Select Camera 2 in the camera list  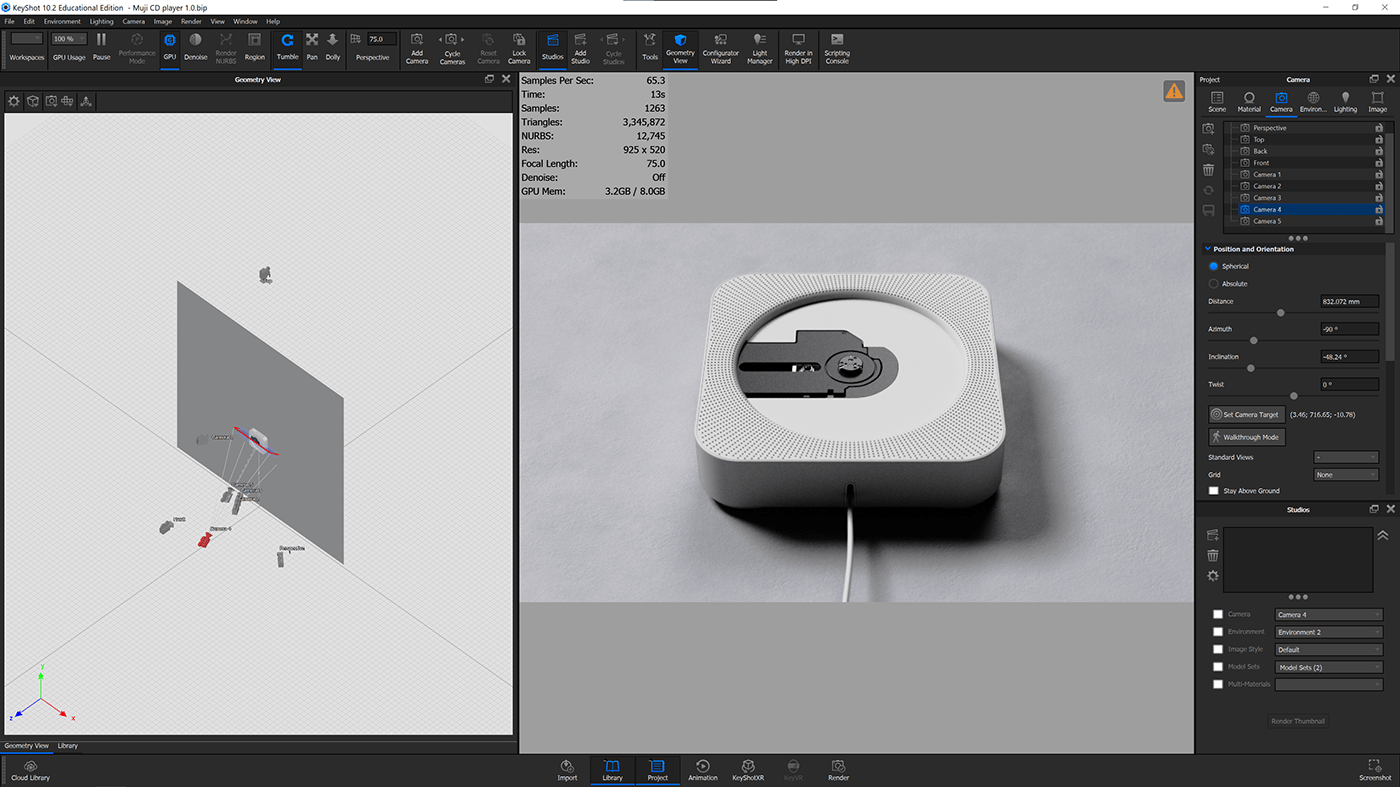coord(1290,185)
